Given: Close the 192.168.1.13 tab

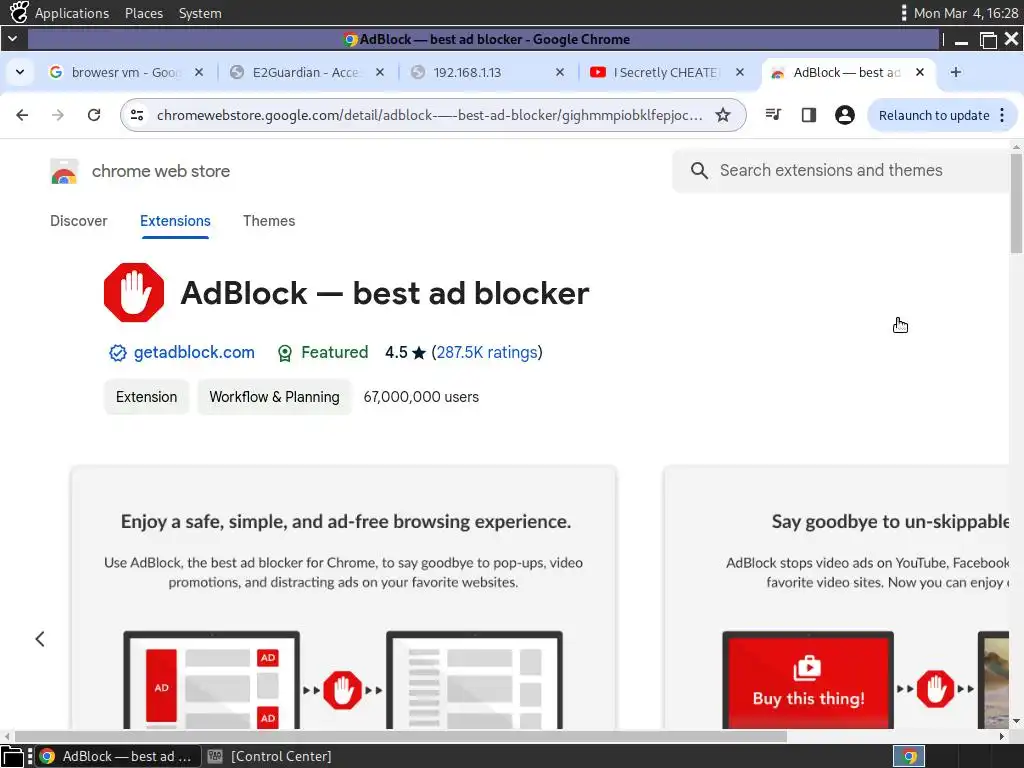Looking at the screenshot, I should tap(560, 72).
